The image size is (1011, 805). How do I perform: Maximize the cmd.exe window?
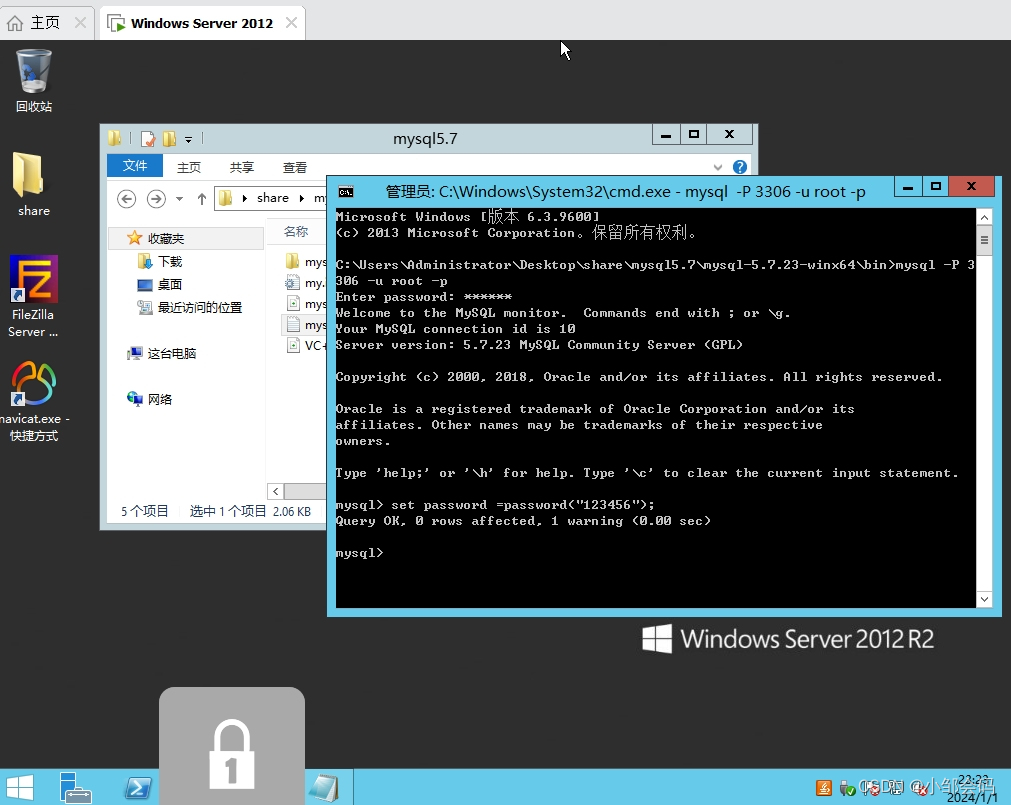(936, 187)
